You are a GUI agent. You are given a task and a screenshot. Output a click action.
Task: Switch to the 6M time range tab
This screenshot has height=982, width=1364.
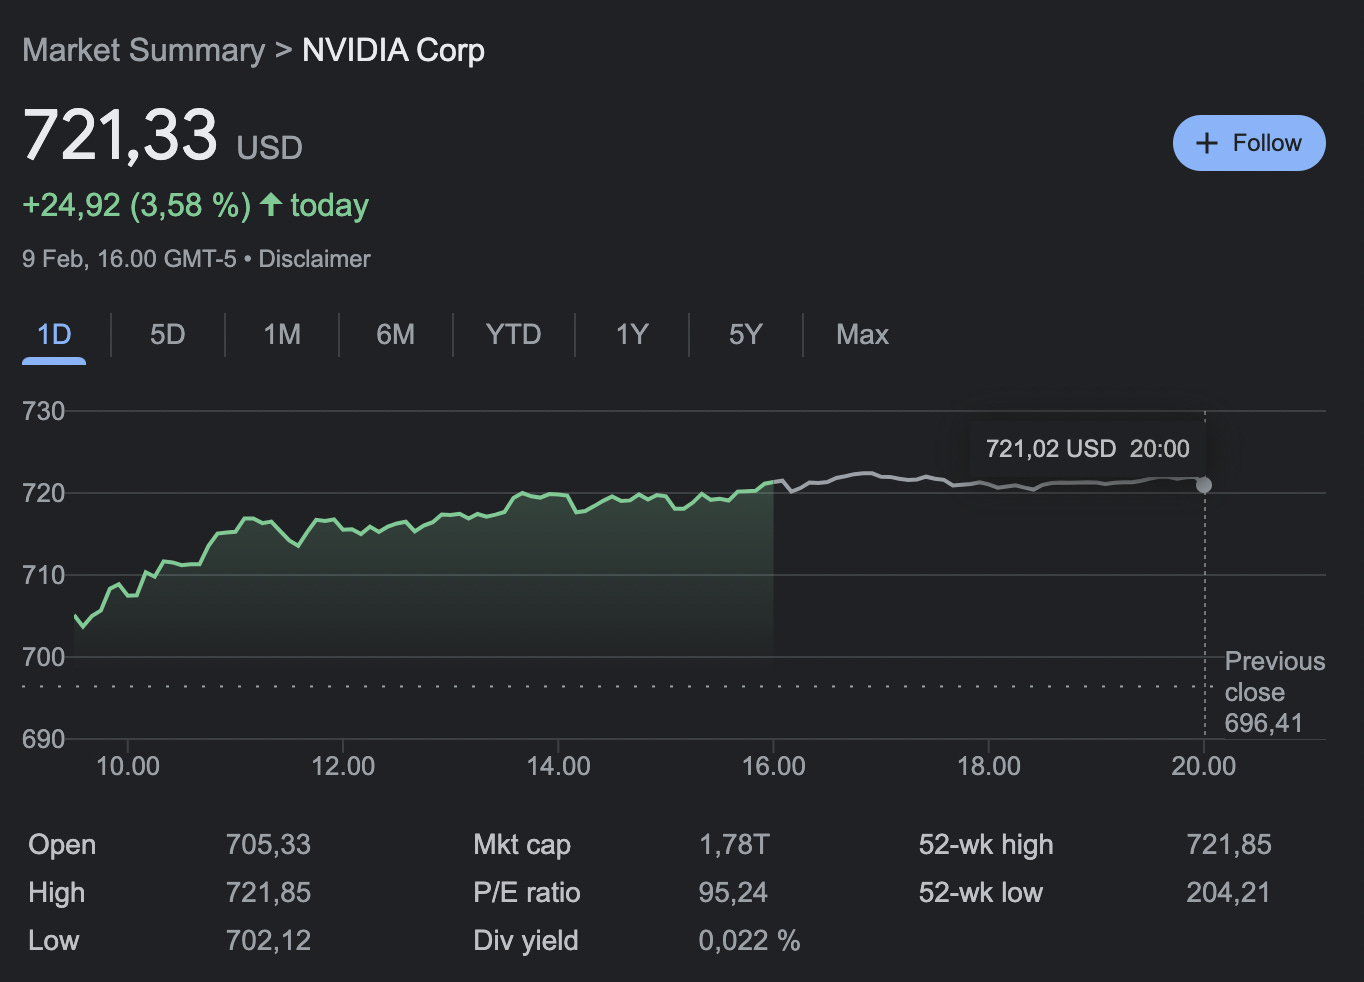pyautogui.click(x=395, y=334)
